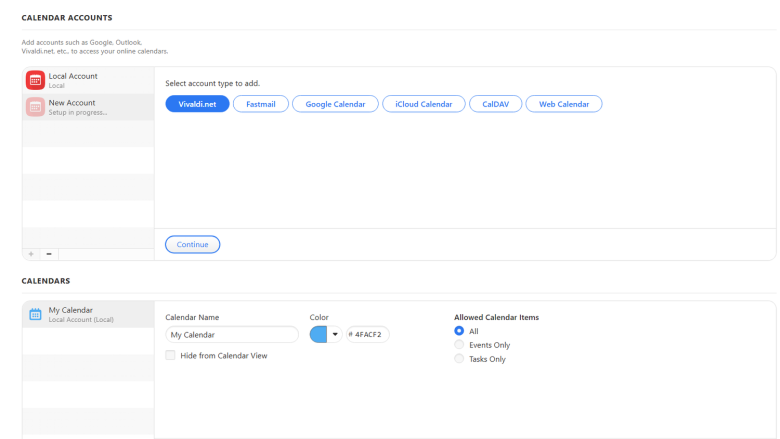Click the faded New Account calendar icon
Image resolution: width=780 pixels, height=439 pixels.
(35, 107)
